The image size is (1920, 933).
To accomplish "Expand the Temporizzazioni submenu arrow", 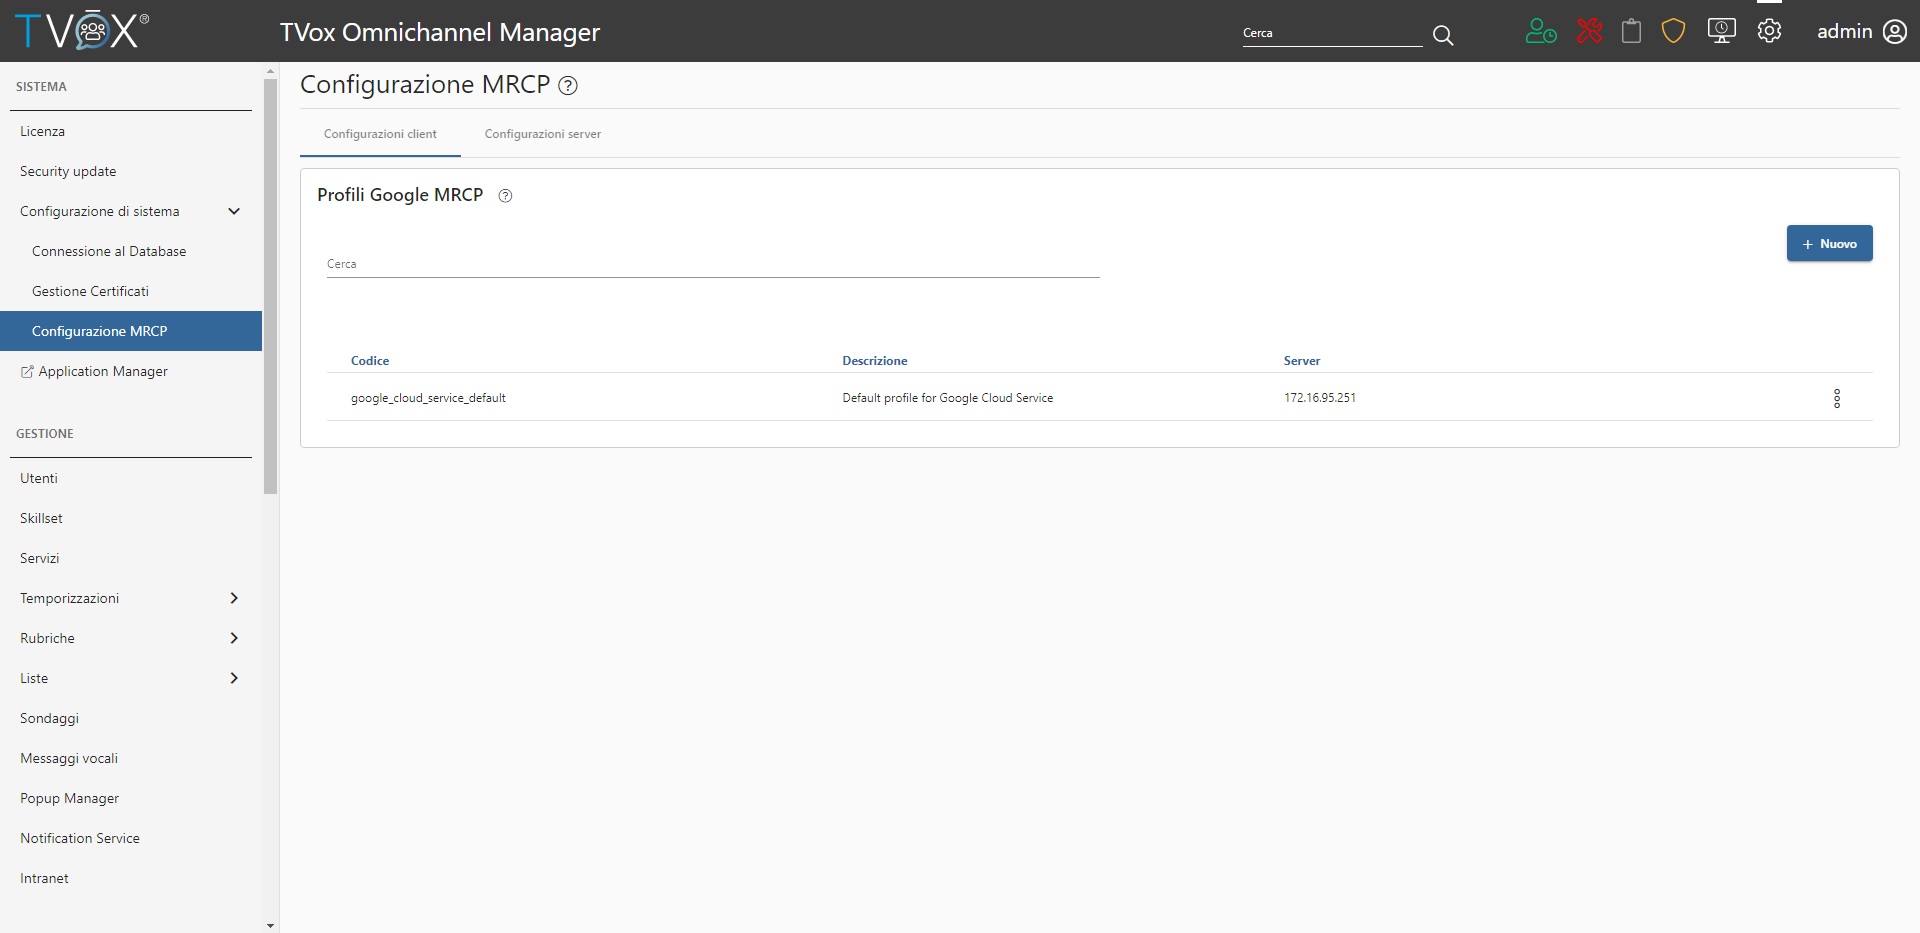I will point(234,598).
